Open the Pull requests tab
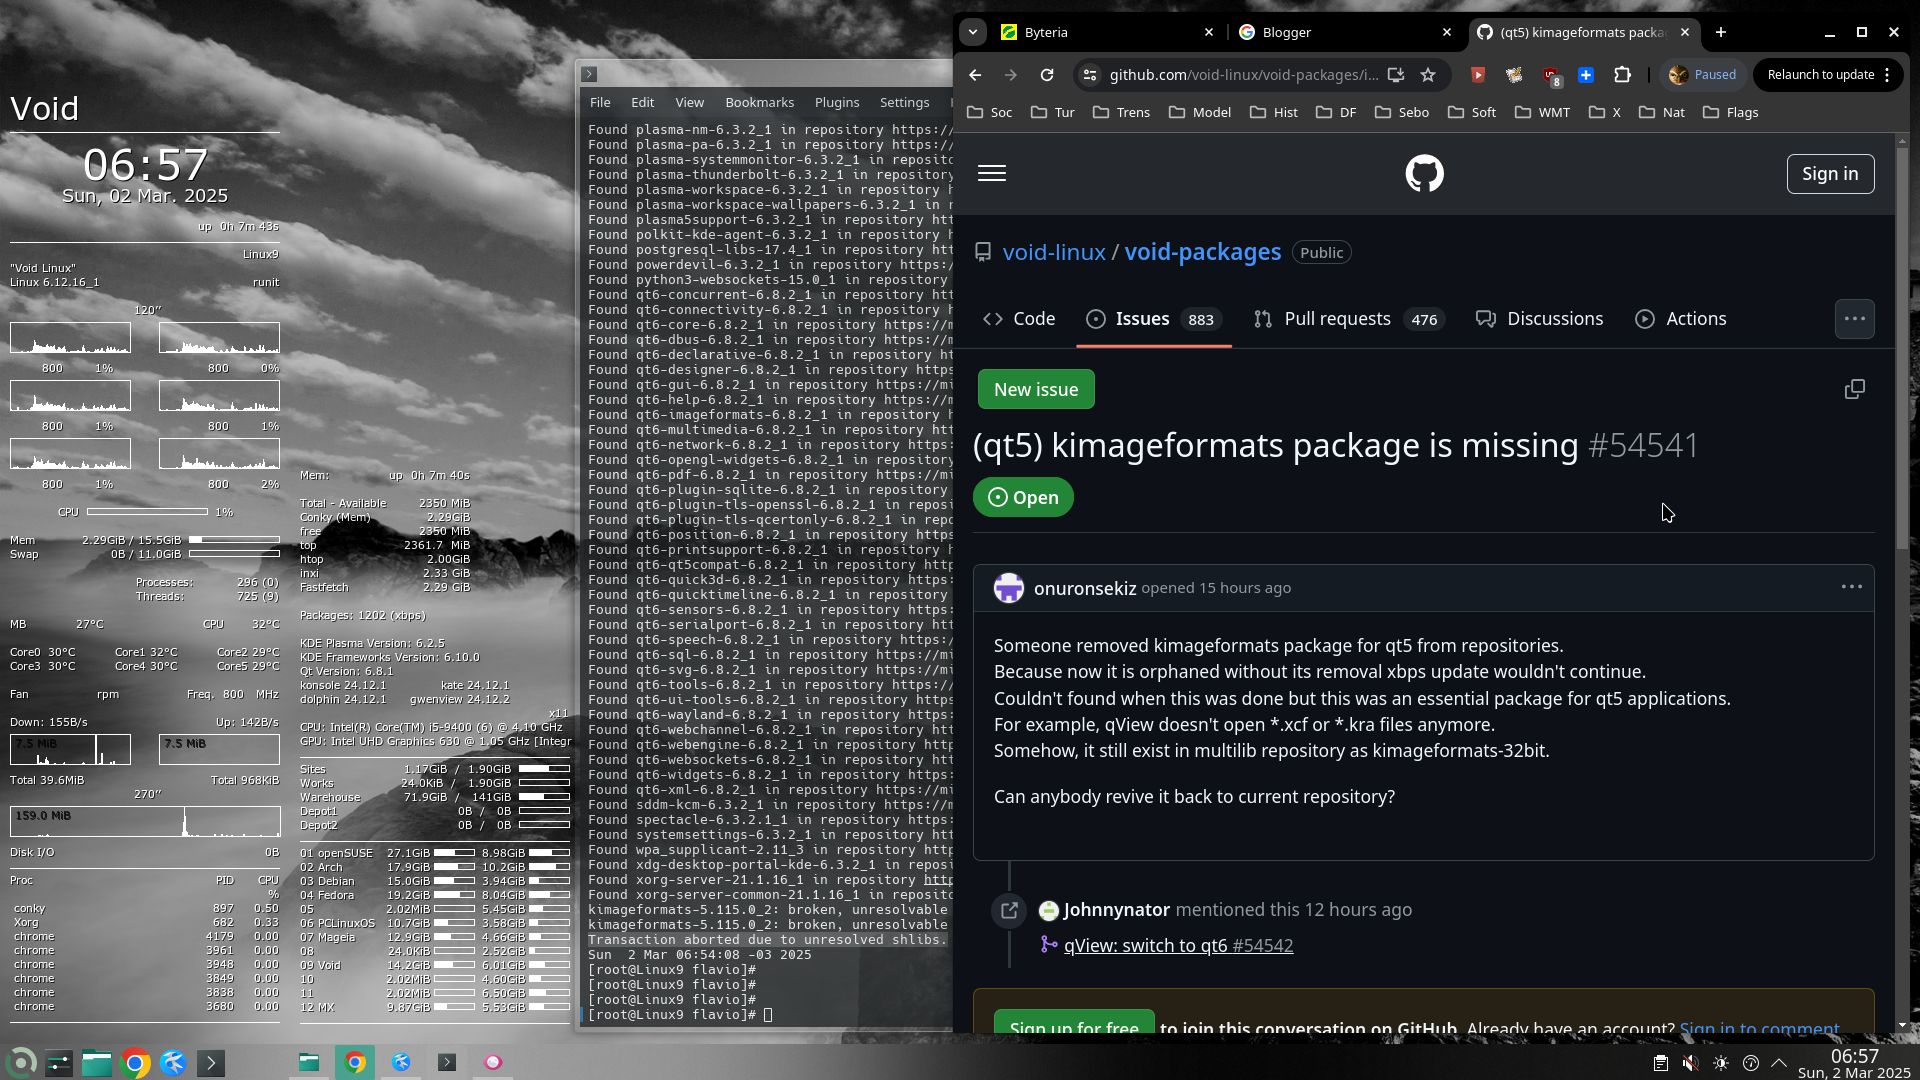Image resolution: width=1920 pixels, height=1080 pixels. (1349, 319)
